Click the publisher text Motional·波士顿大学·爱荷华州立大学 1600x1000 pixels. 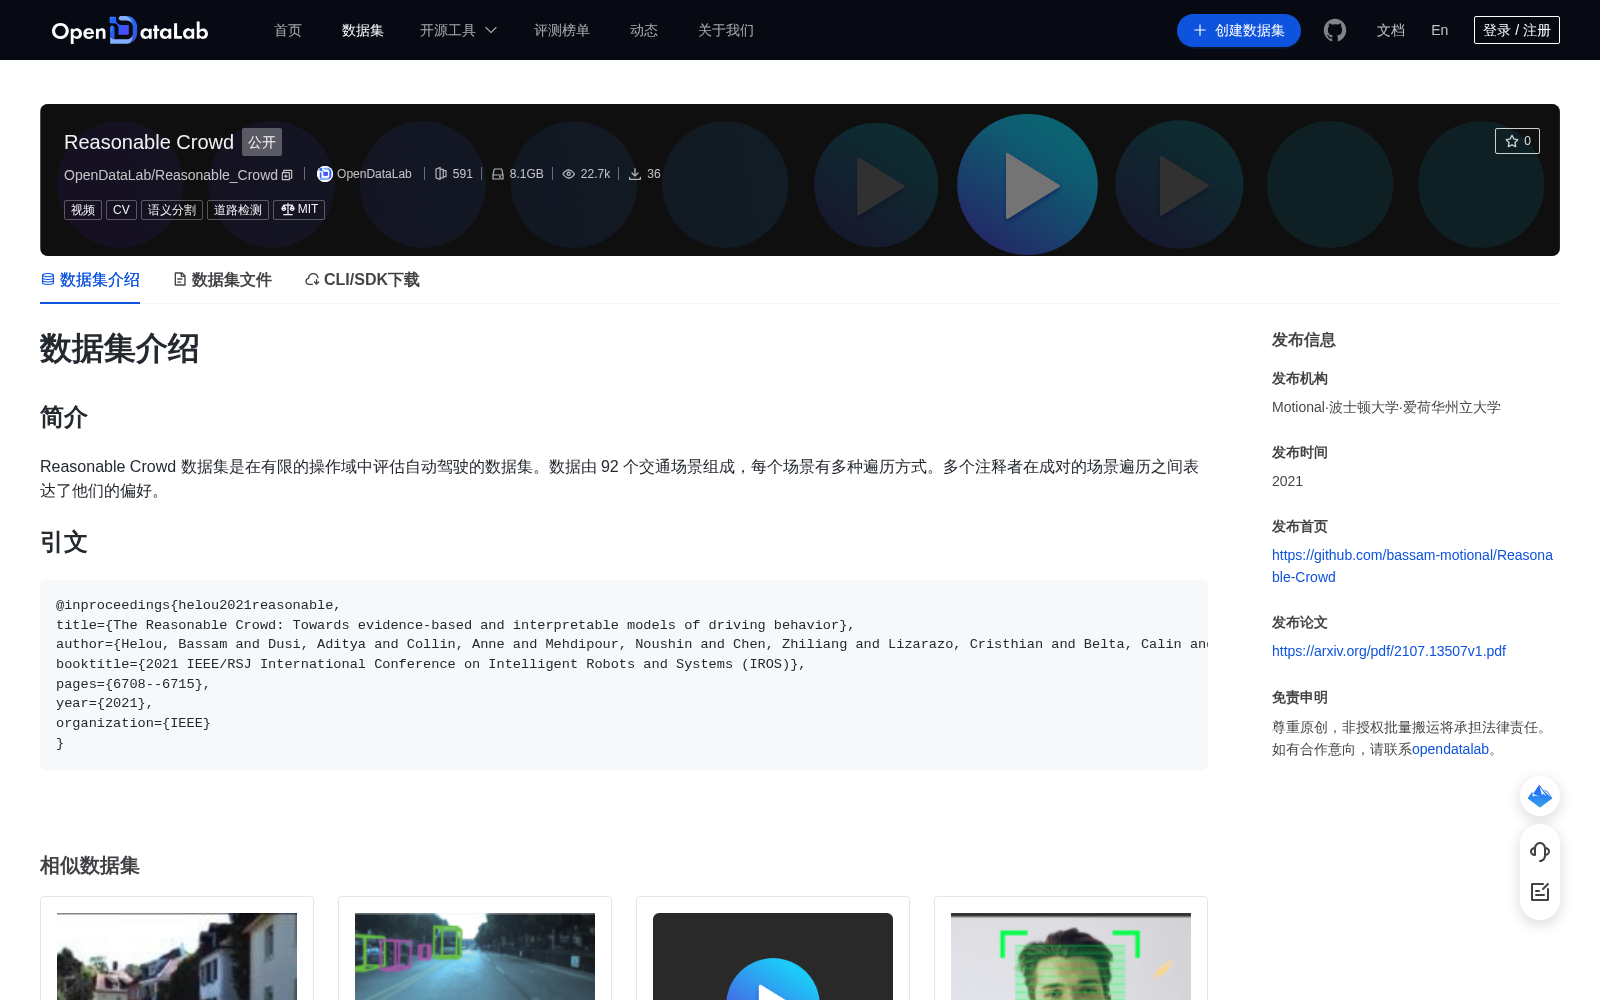[1386, 407]
